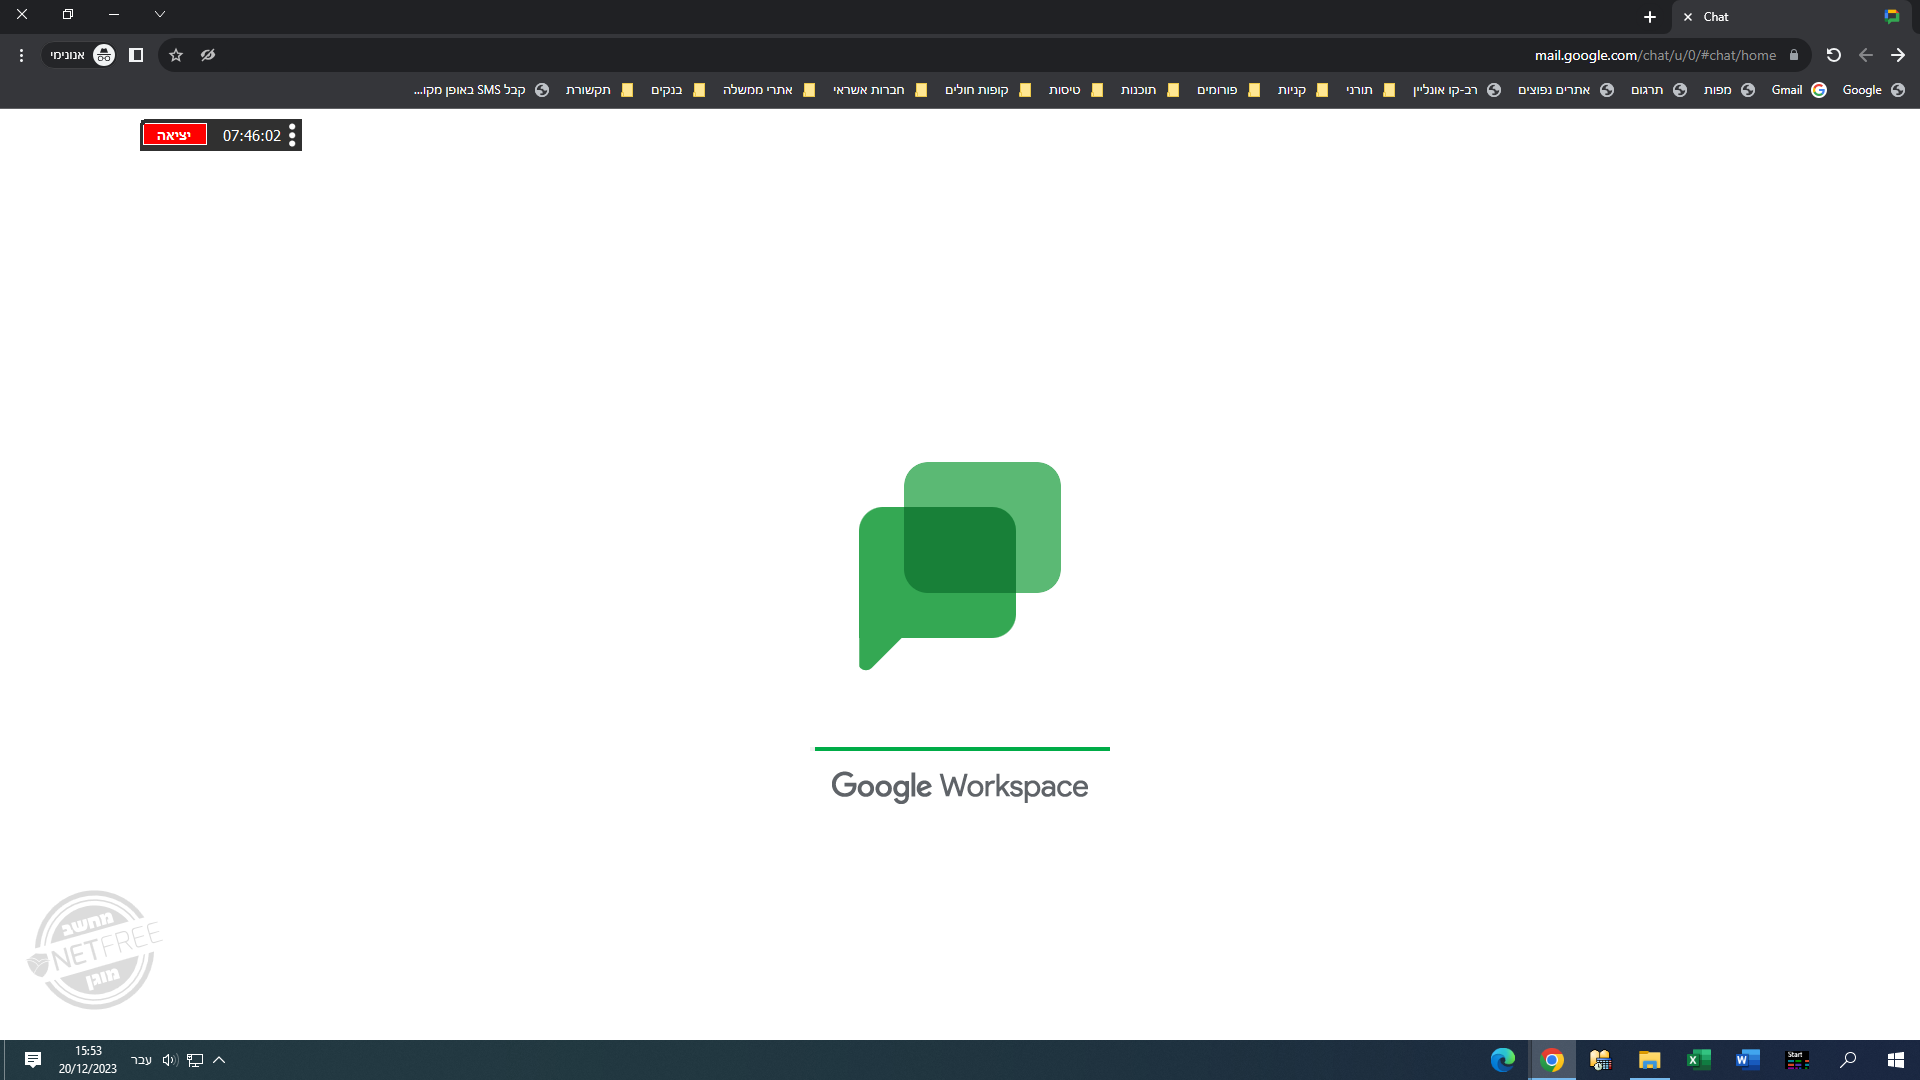This screenshot has height=1080, width=1920.
Task: Click the red יציאה exit button
Action: pos(174,135)
